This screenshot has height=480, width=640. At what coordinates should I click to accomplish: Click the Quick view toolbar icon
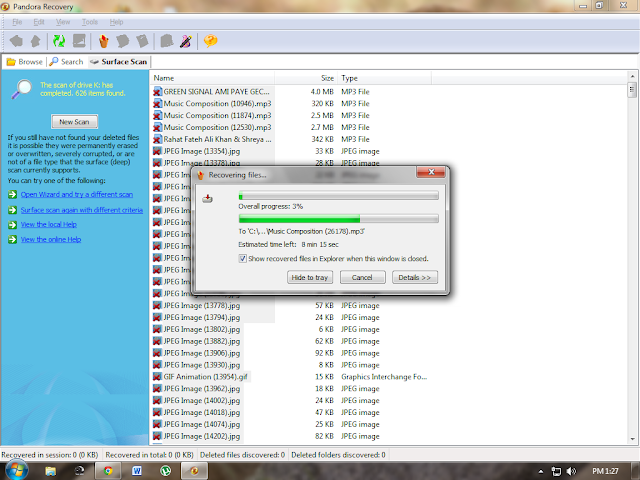tap(122, 41)
